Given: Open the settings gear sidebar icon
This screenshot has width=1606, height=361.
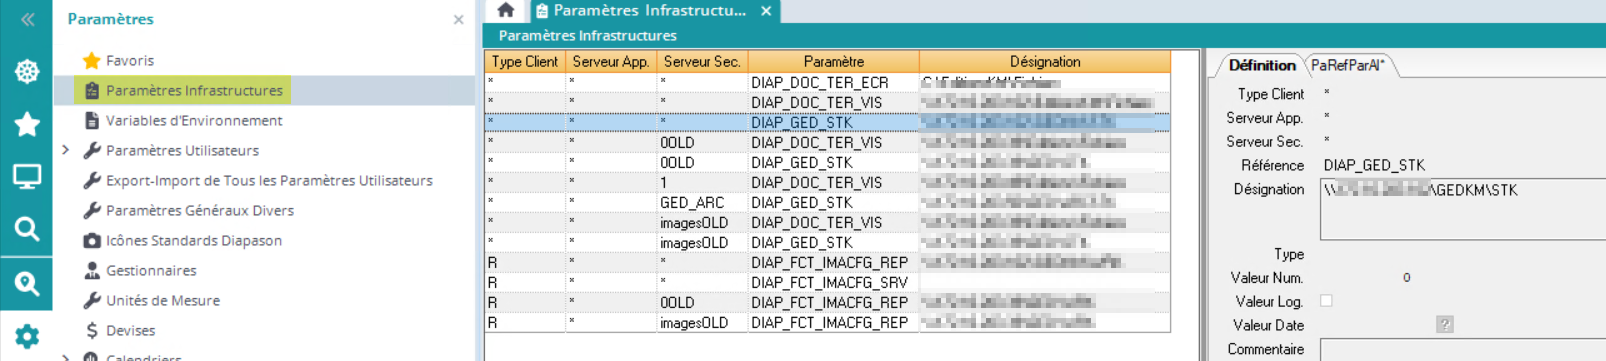Looking at the screenshot, I should 27,336.
